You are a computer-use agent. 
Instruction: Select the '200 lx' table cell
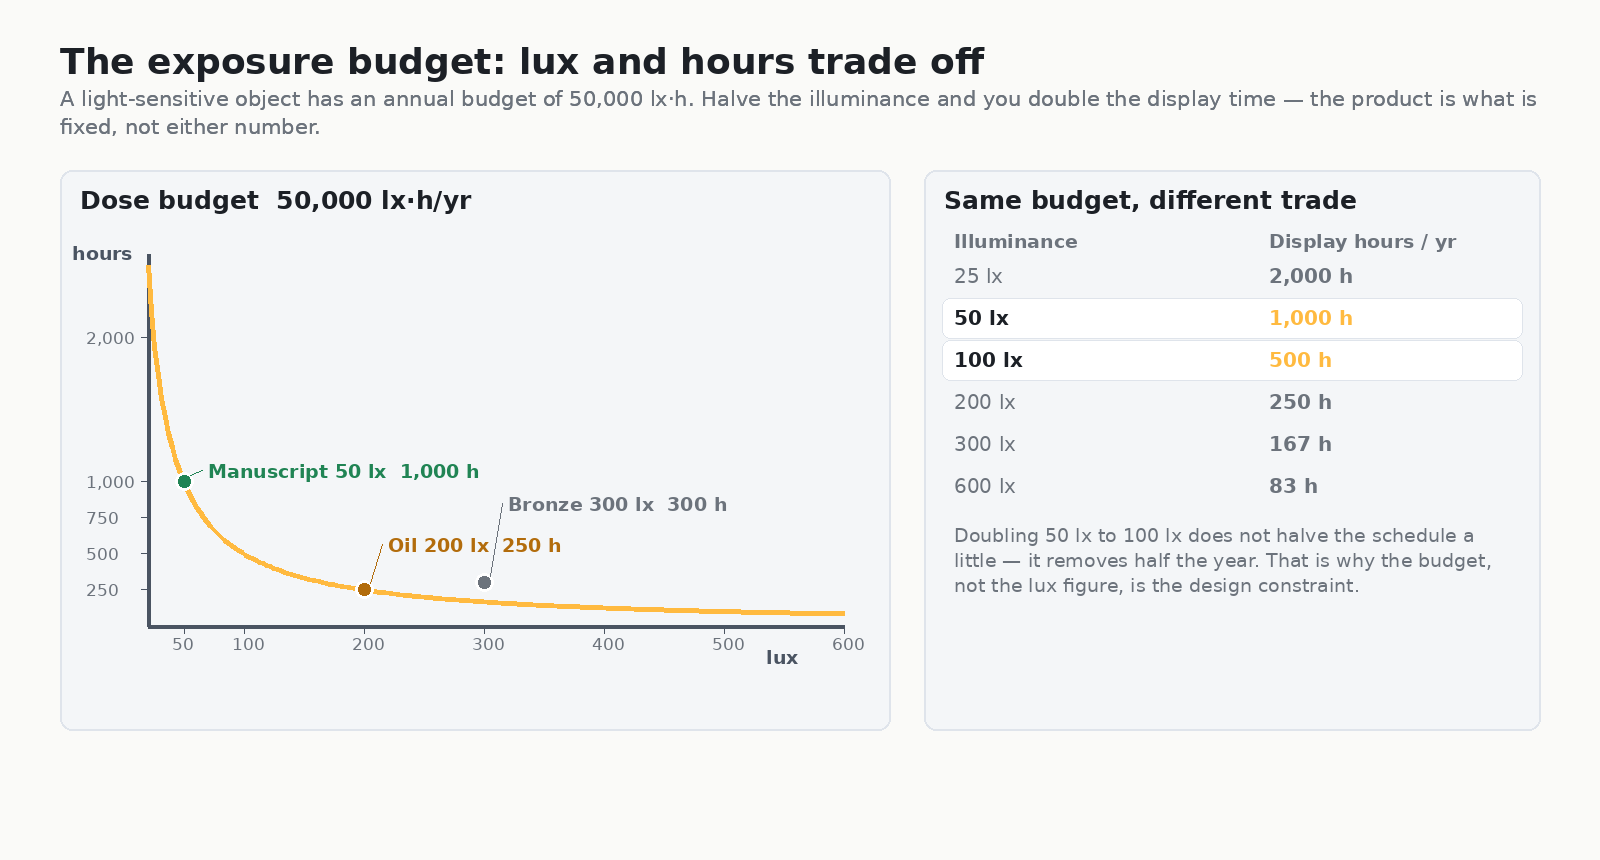click(984, 403)
